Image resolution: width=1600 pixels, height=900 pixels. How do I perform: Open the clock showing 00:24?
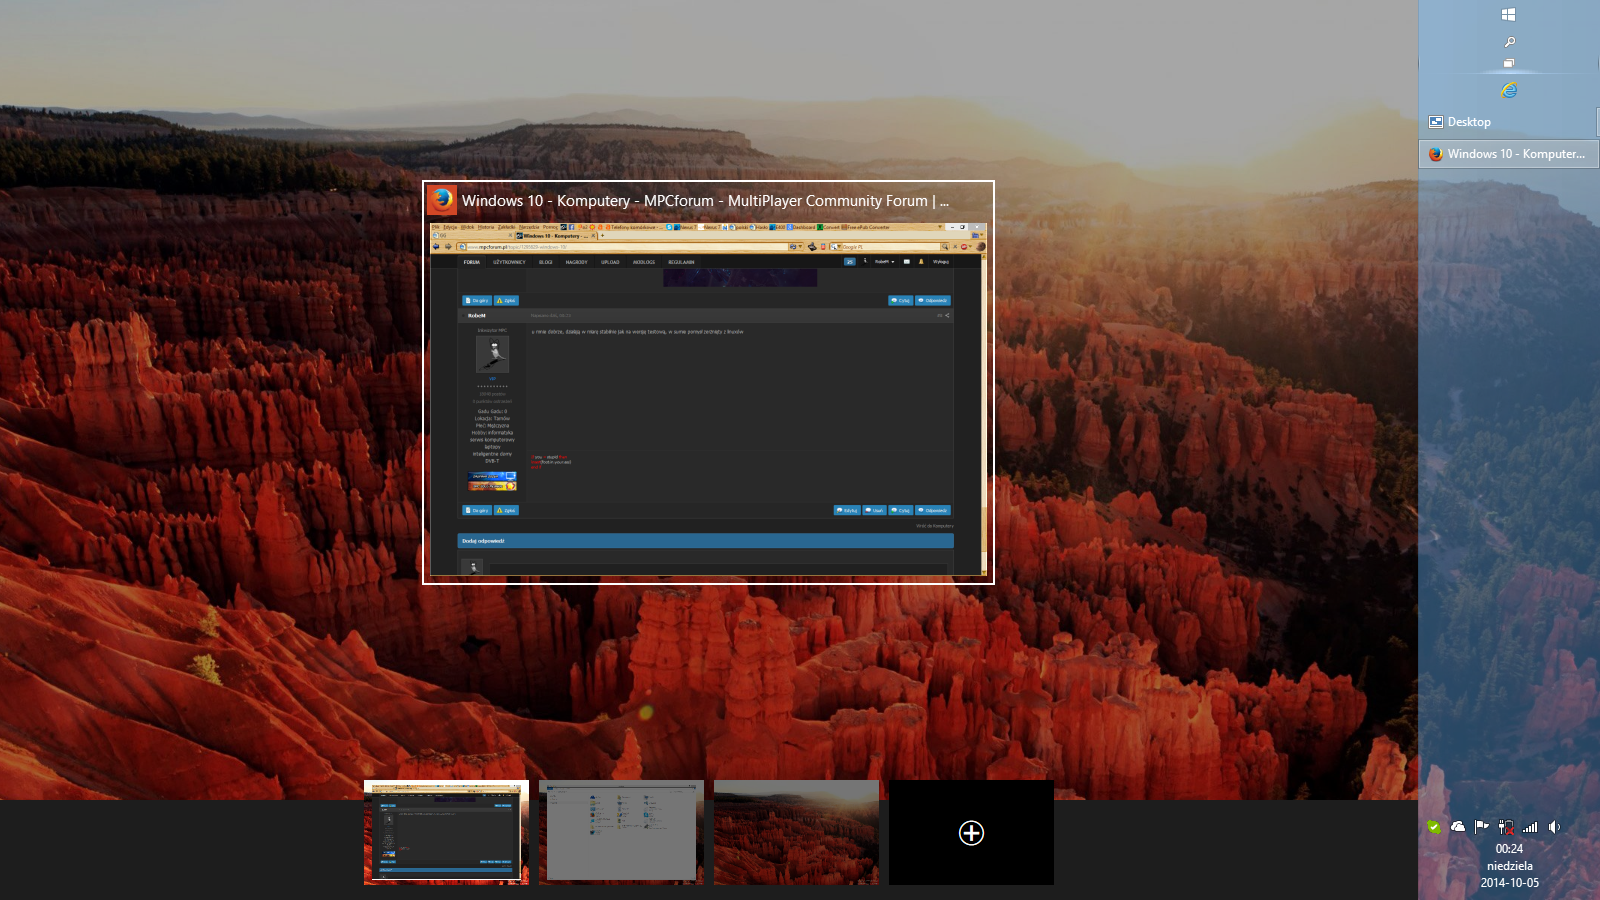coord(1509,849)
